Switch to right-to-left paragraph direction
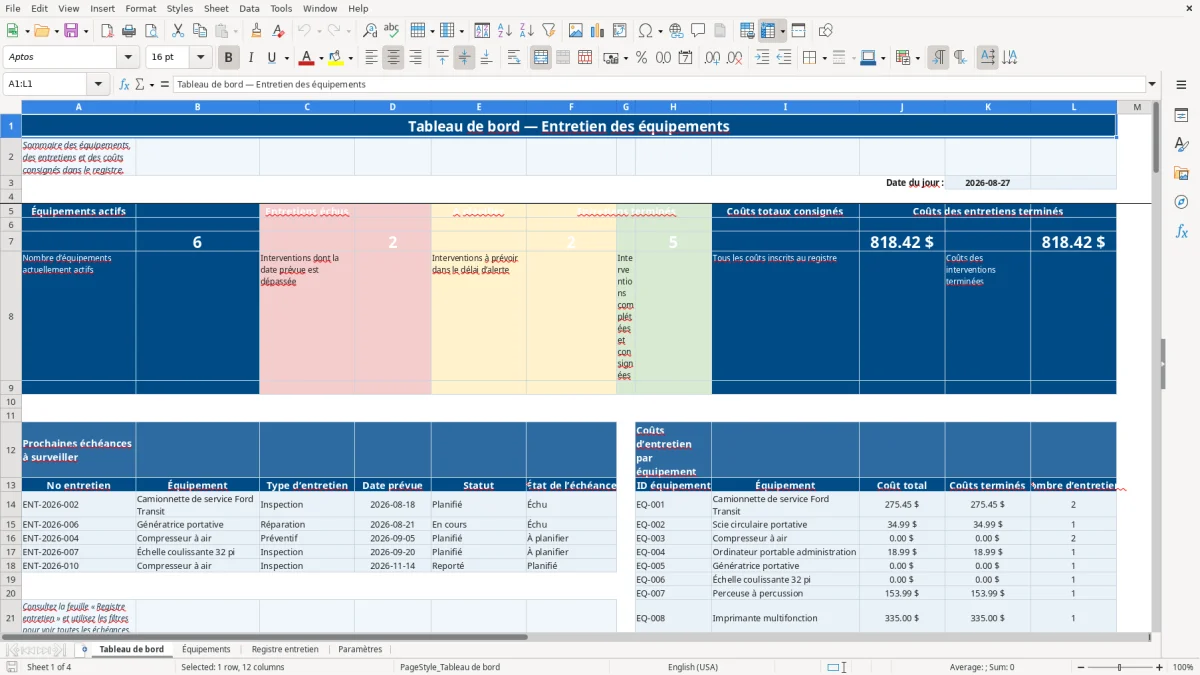 tap(960, 58)
